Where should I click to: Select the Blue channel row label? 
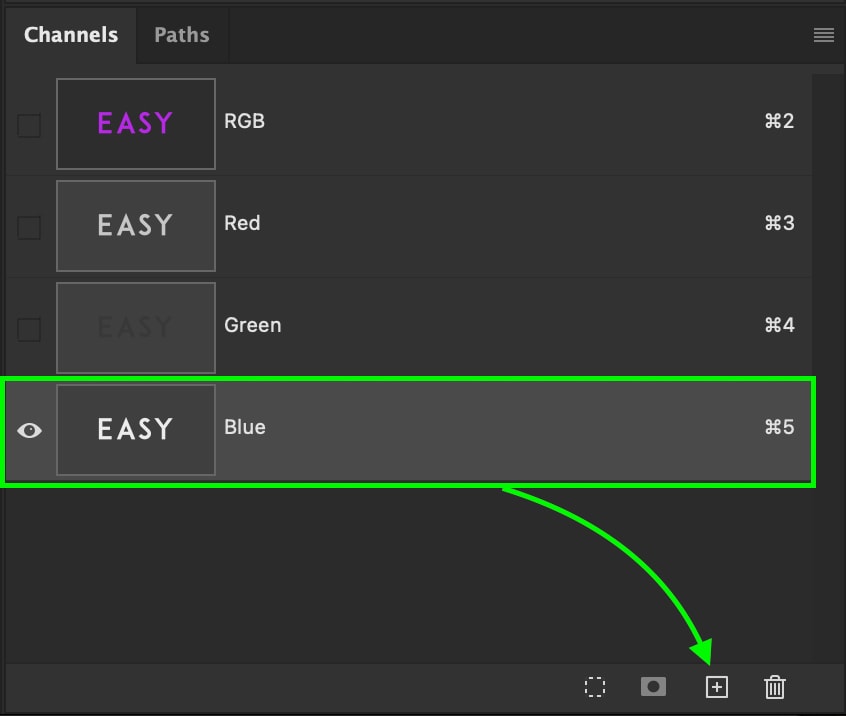point(245,428)
